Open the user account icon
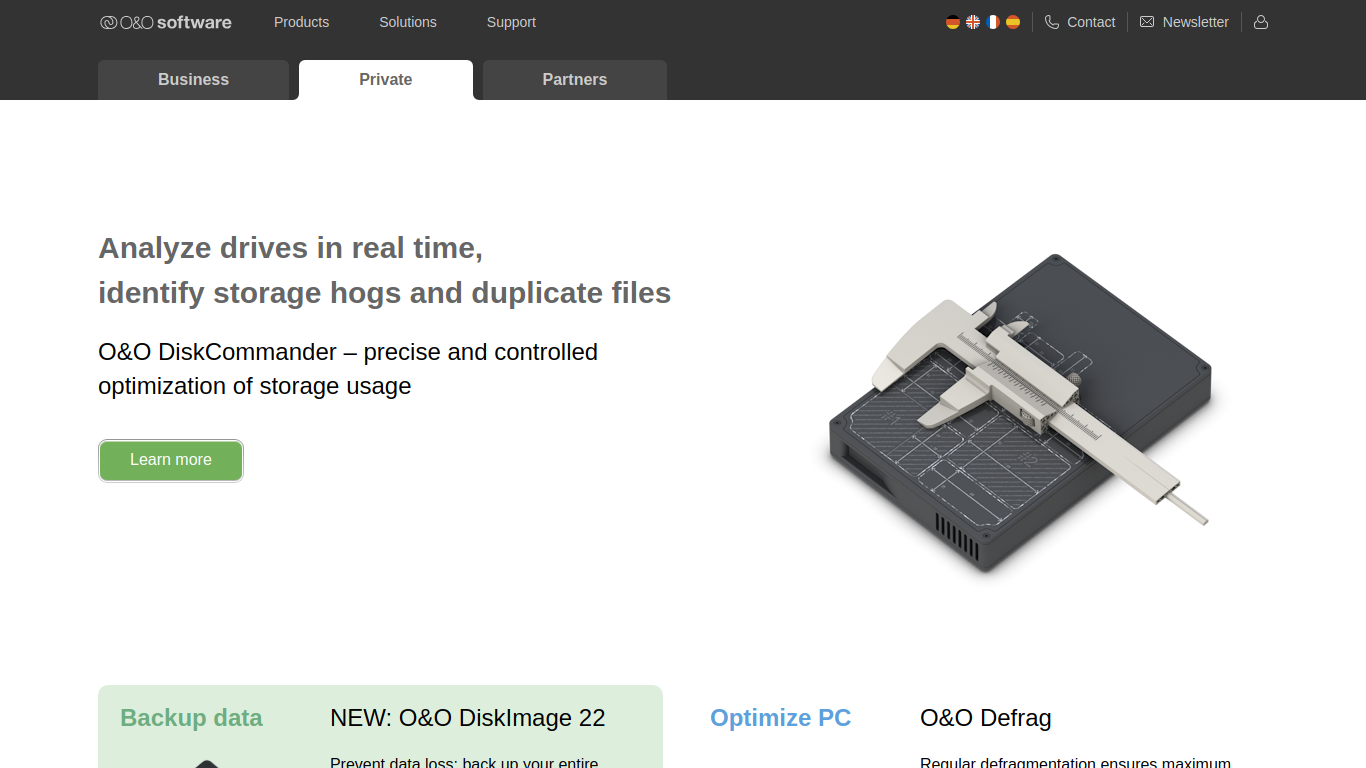Viewport: 1366px width, 768px height. coord(1261,22)
